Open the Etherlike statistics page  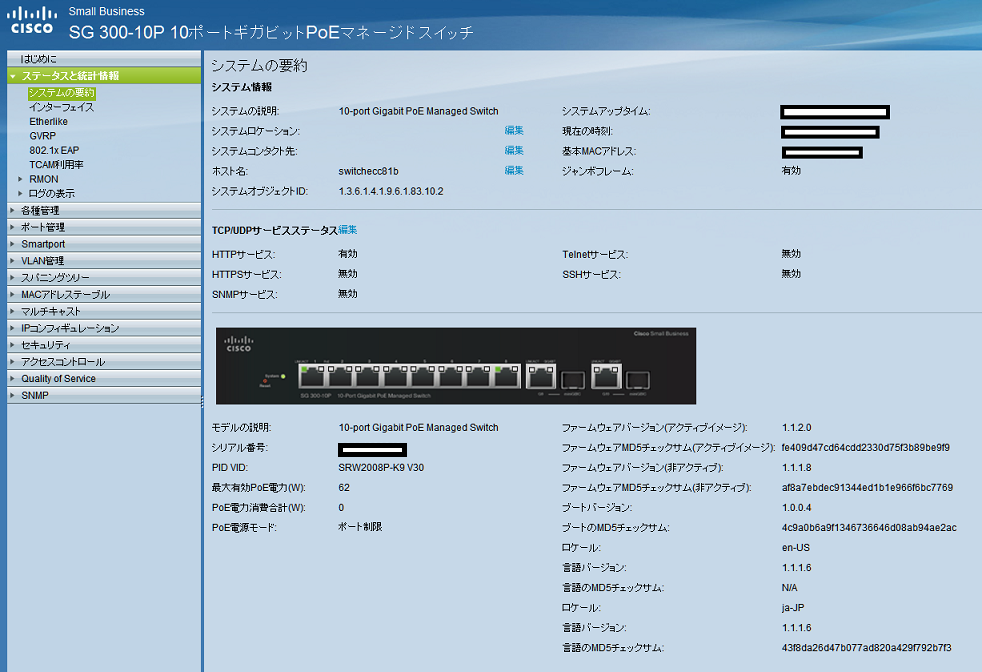tap(48, 121)
